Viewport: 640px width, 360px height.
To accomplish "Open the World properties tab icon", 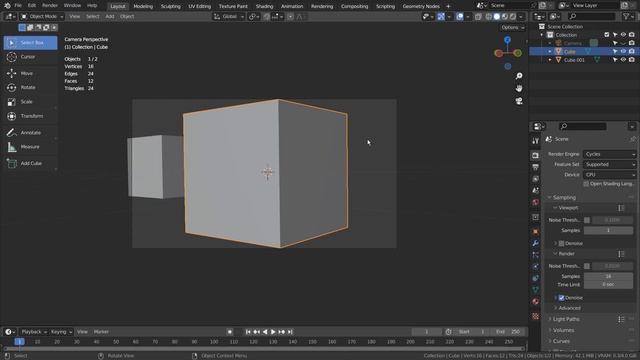I will 536,202.
